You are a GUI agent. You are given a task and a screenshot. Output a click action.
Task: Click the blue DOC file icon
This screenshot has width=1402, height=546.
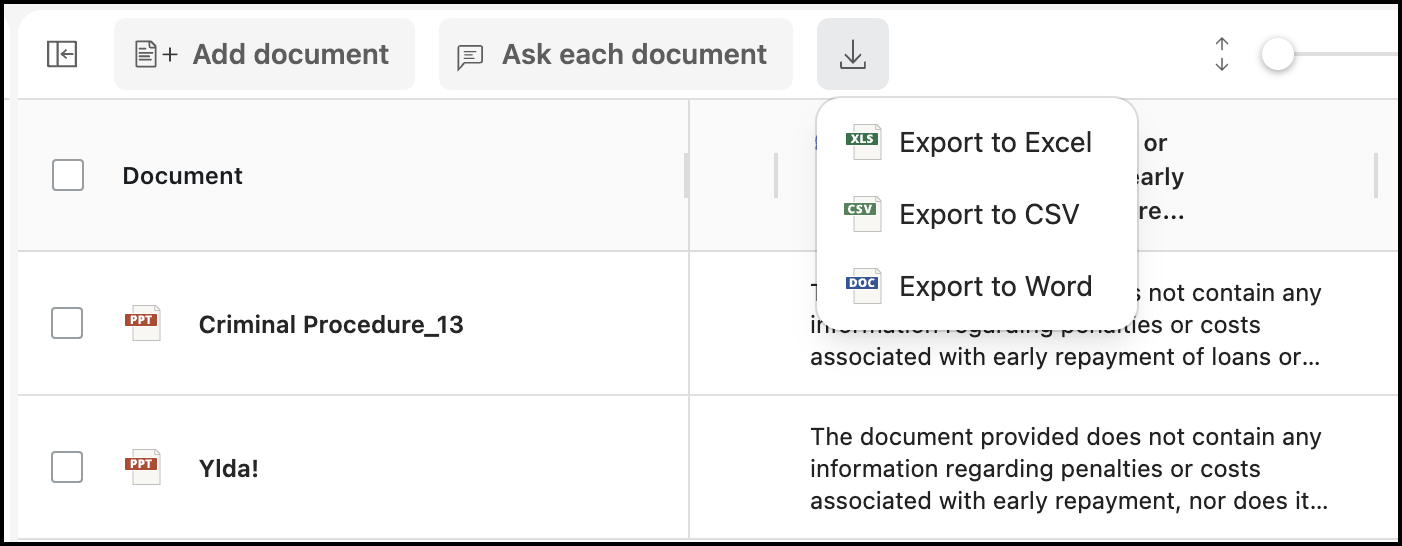coord(862,286)
